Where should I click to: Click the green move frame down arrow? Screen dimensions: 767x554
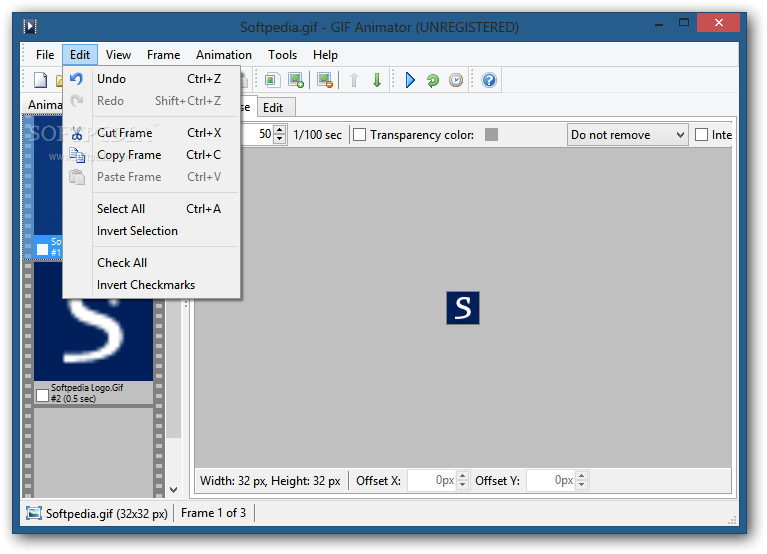[377, 80]
